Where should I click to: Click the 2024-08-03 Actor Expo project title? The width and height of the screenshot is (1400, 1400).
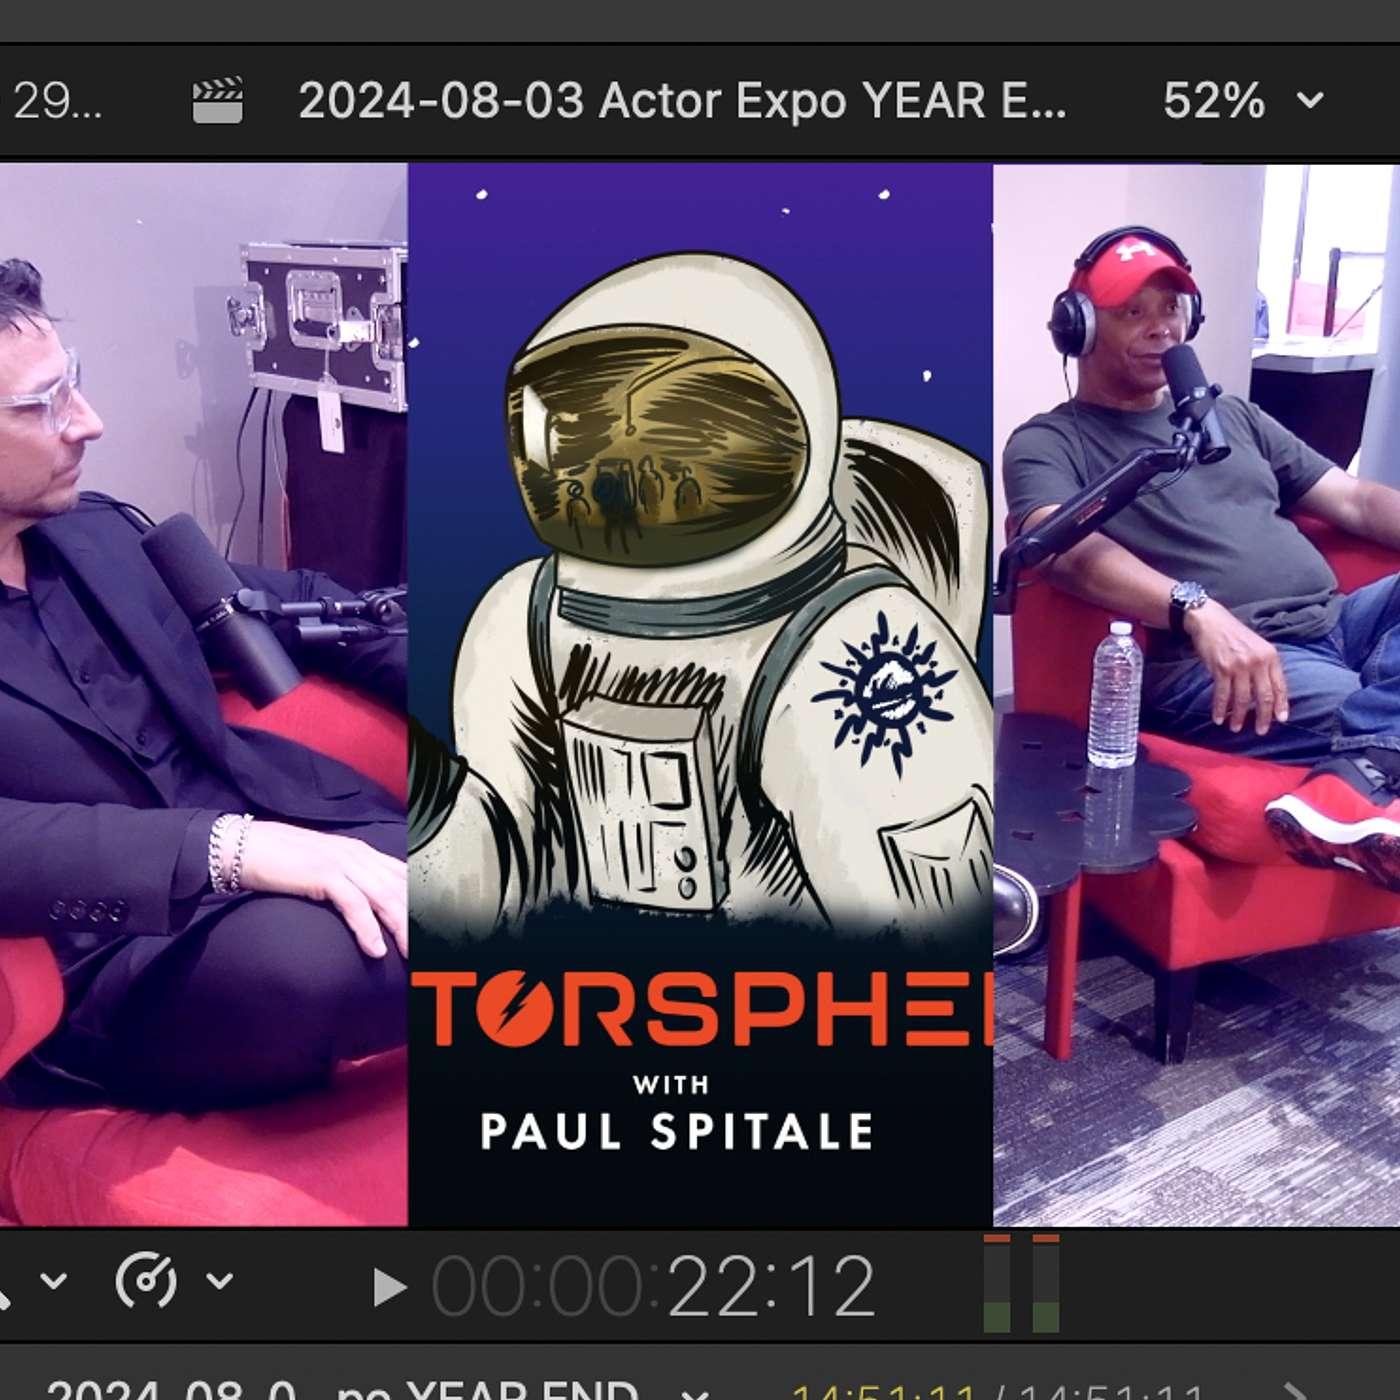pyautogui.click(x=682, y=101)
